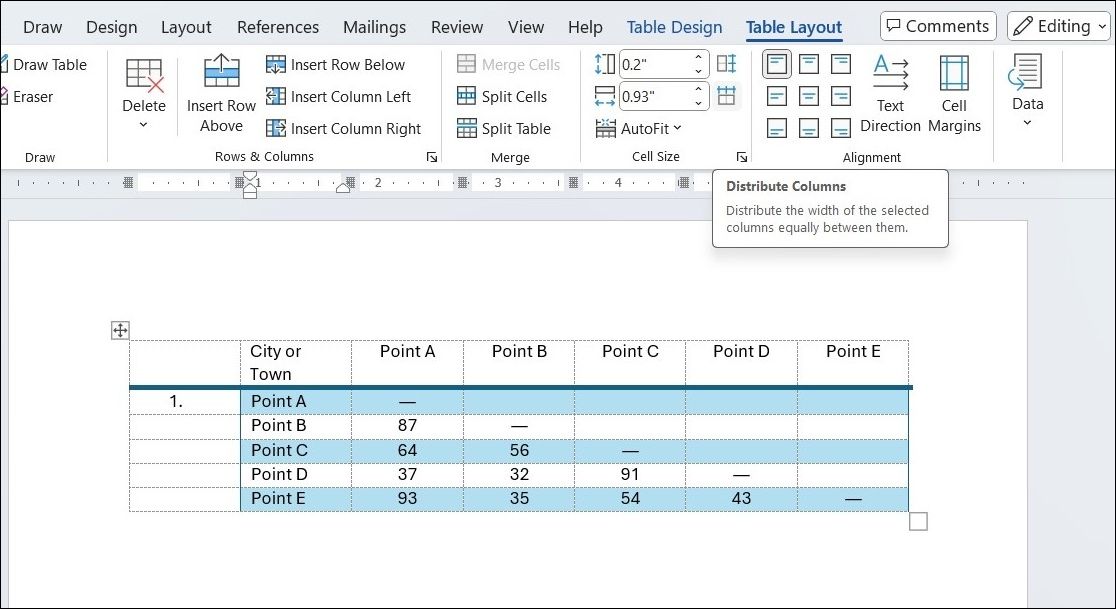Click the Split Cells button
This screenshot has width=1116, height=609.
click(502, 97)
